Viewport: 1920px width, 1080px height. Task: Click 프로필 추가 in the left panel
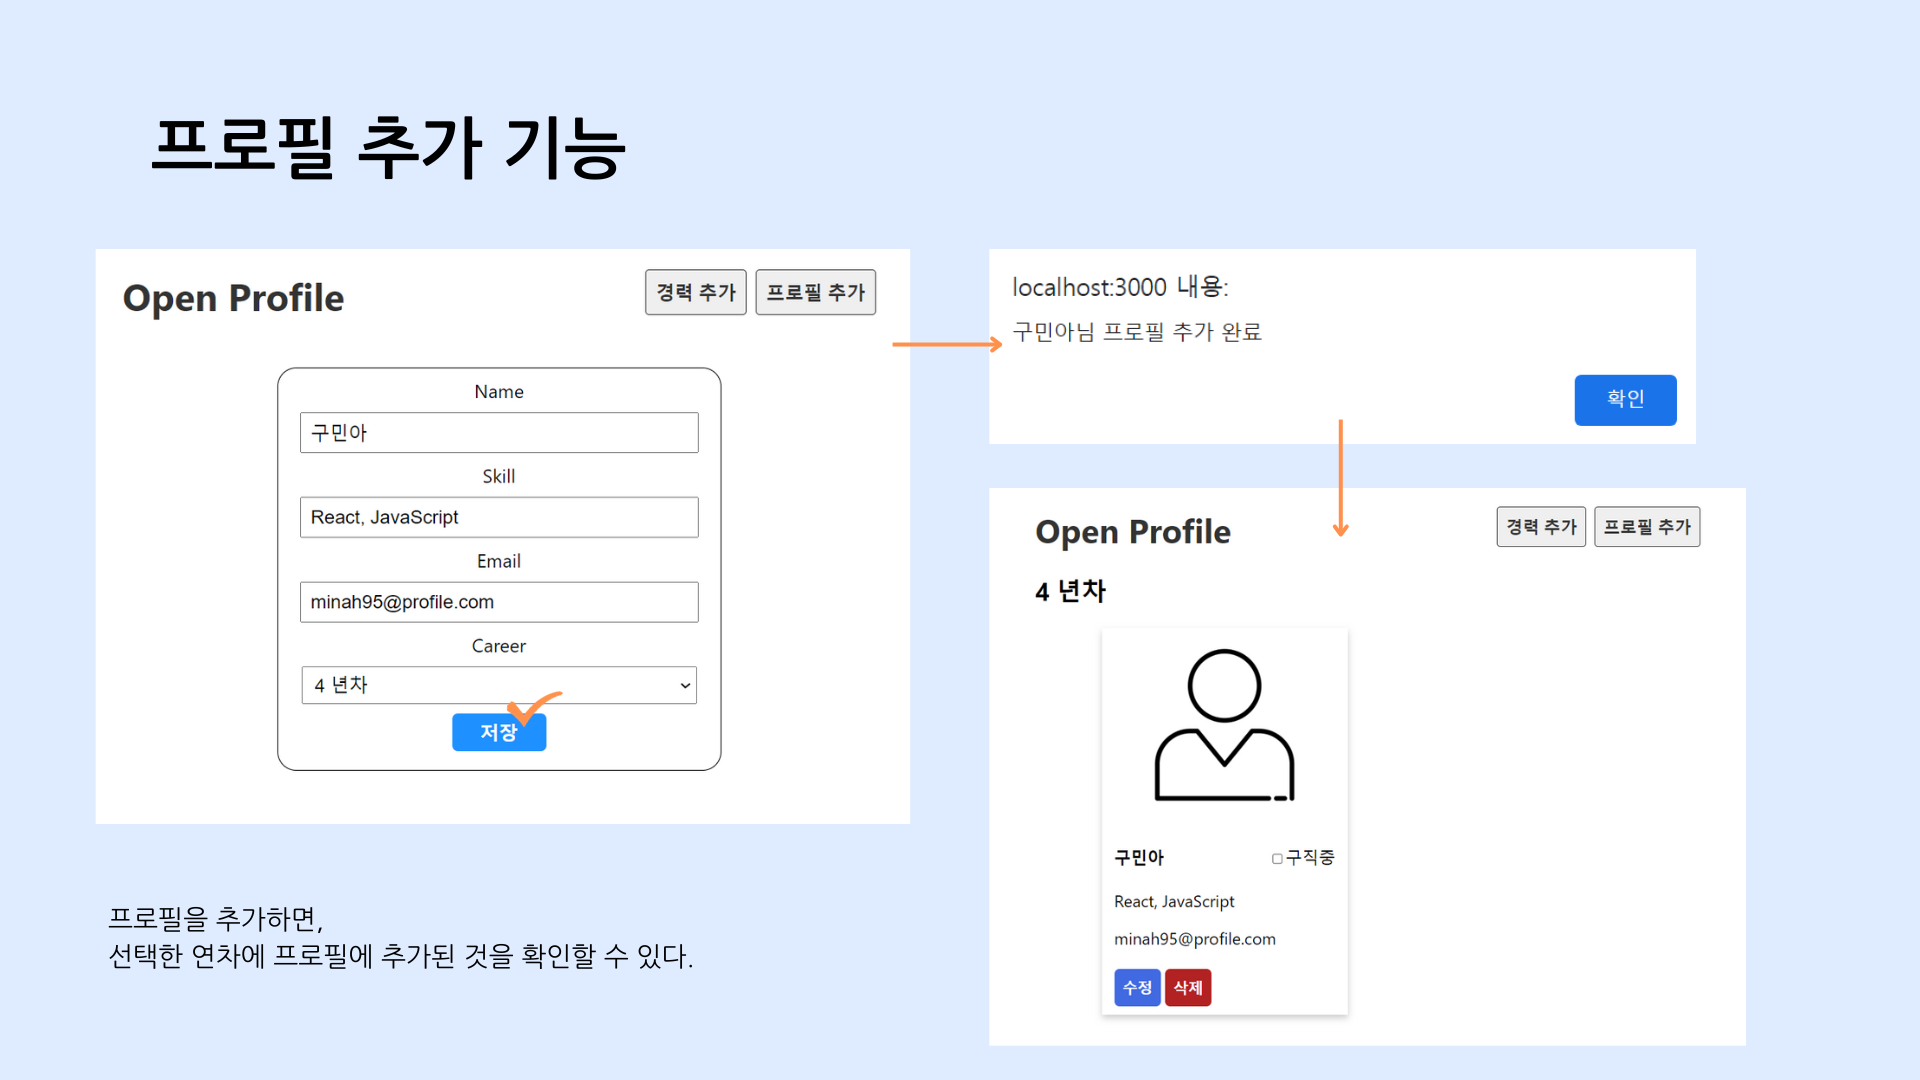[x=815, y=292]
